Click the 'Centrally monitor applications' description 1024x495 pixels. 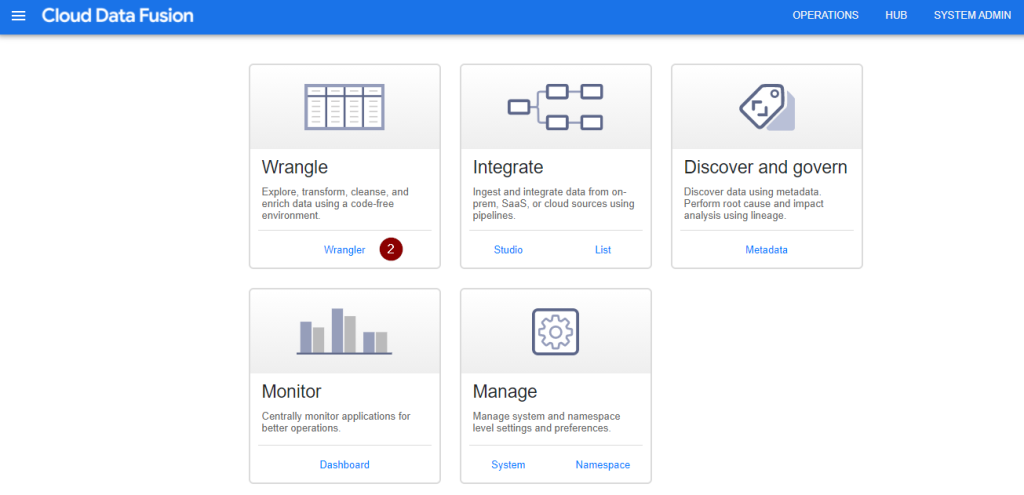pyautogui.click(x=336, y=422)
